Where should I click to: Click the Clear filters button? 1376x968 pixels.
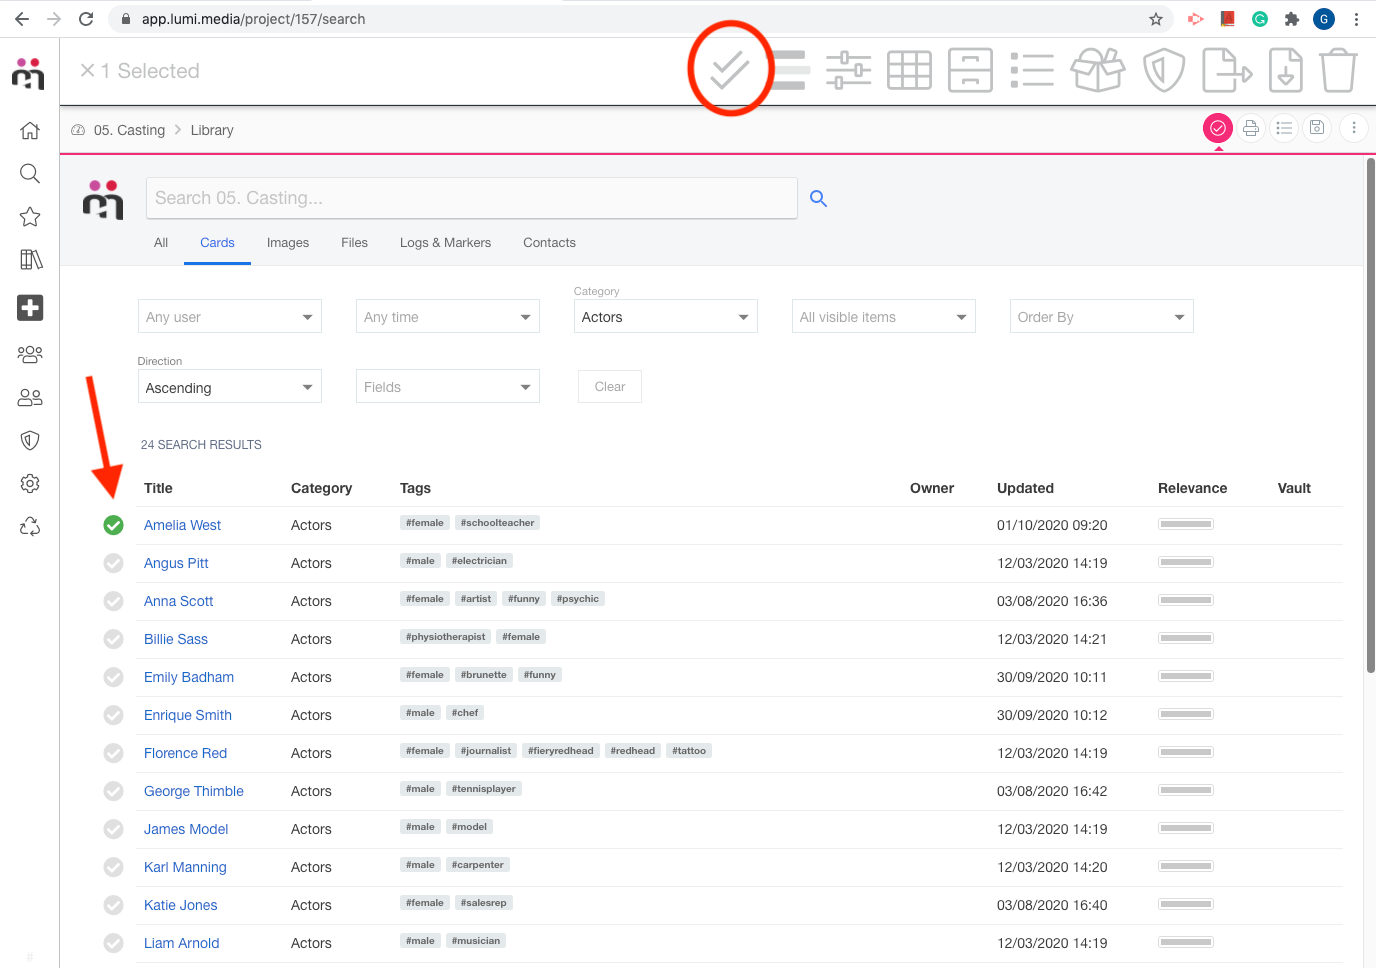point(610,387)
